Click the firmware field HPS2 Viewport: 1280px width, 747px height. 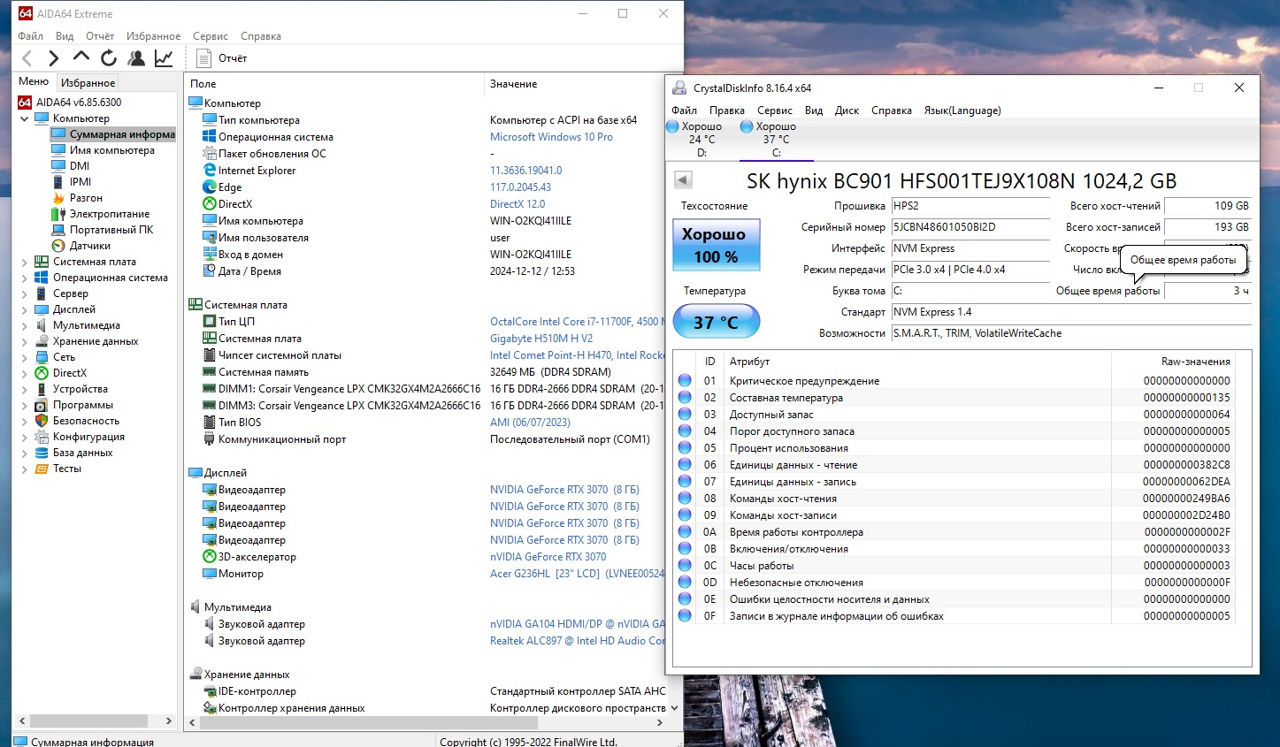tap(969, 206)
